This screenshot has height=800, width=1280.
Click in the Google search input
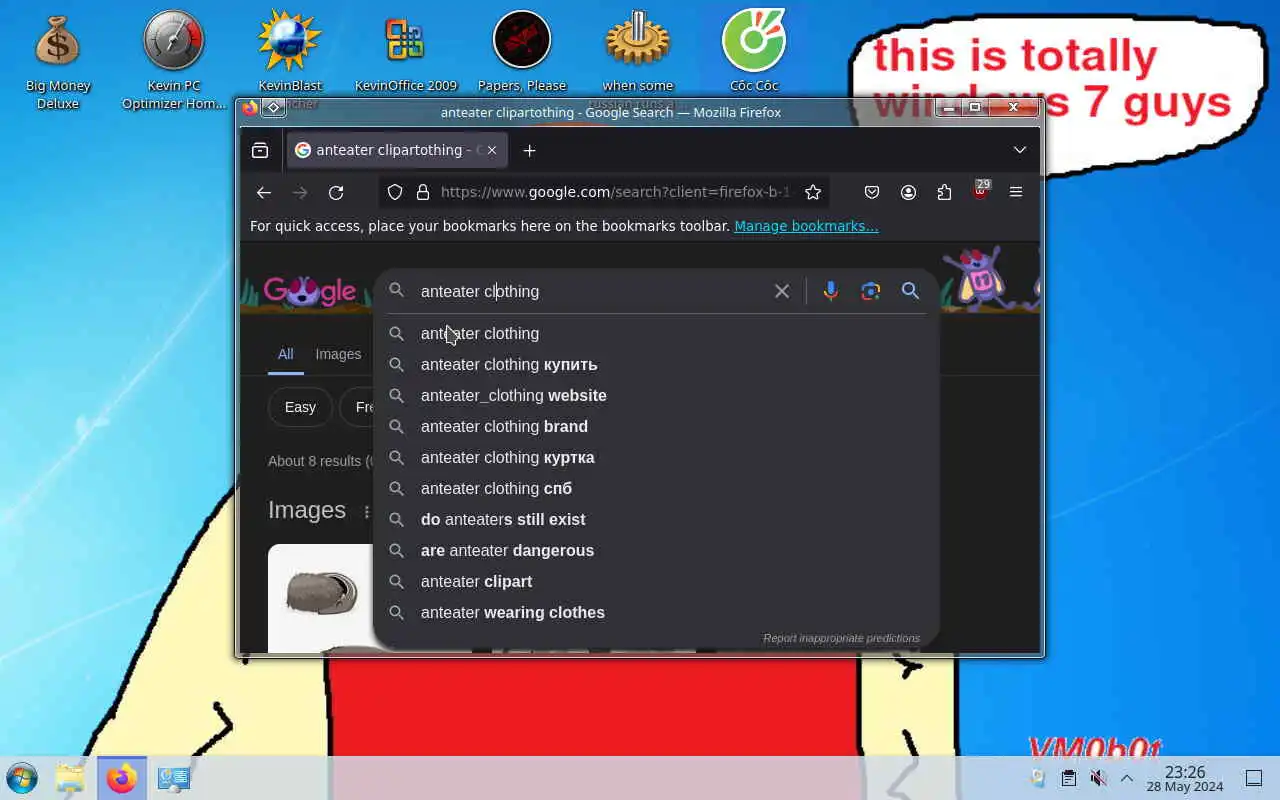point(590,291)
